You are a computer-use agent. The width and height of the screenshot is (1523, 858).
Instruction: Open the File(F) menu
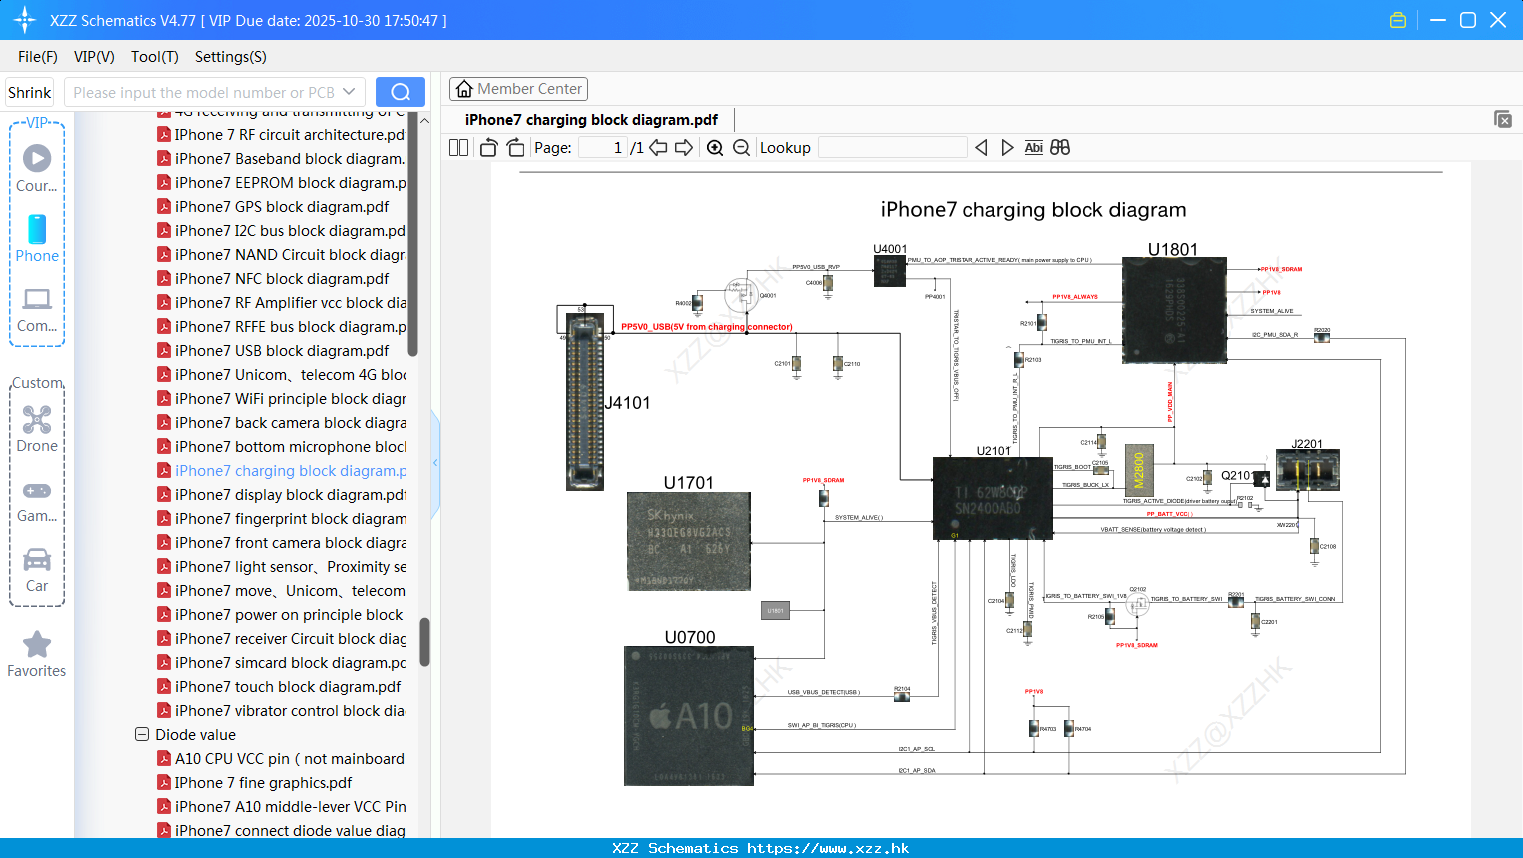click(38, 57)
